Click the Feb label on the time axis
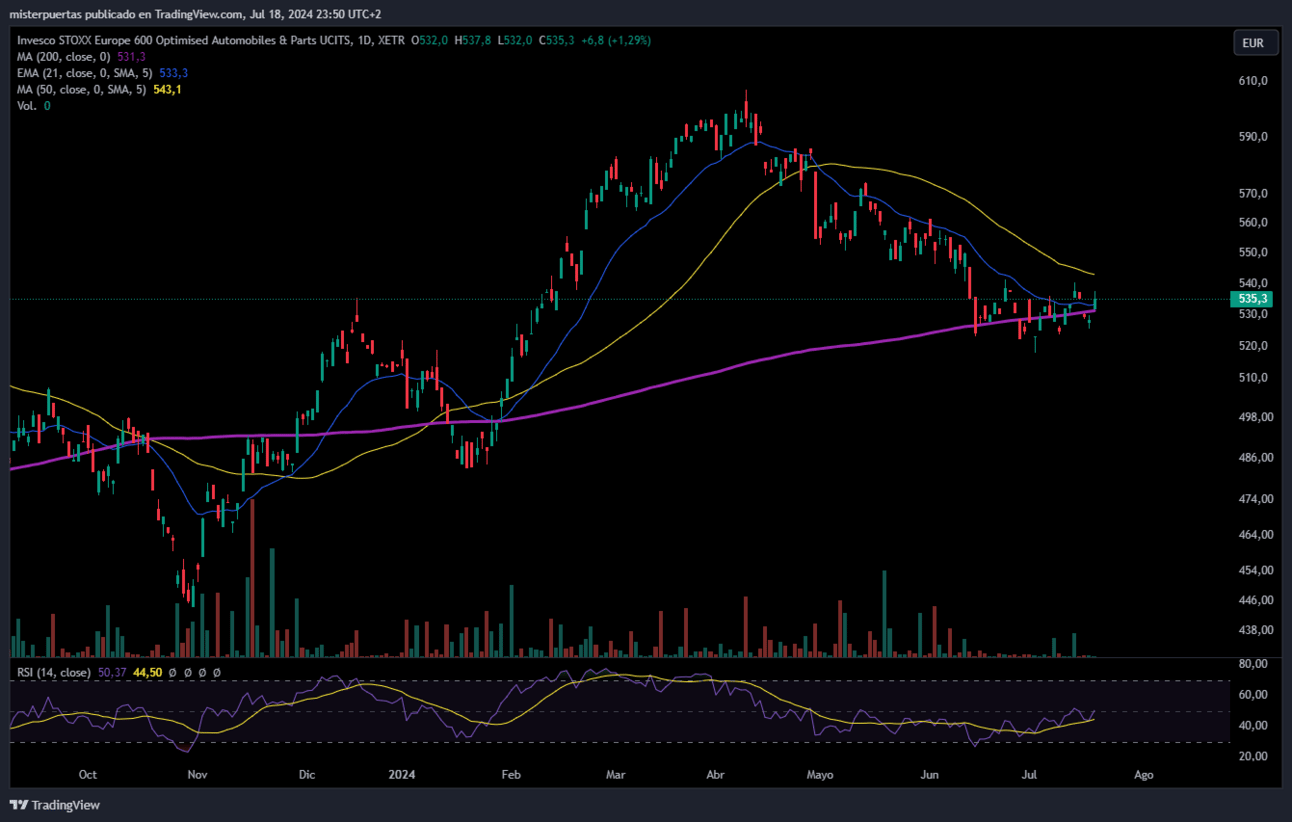 (511, 775)
